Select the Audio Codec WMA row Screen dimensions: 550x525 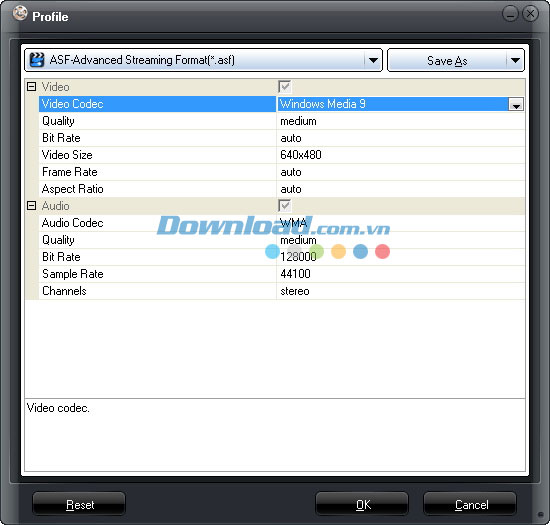[x=282, y=223]
